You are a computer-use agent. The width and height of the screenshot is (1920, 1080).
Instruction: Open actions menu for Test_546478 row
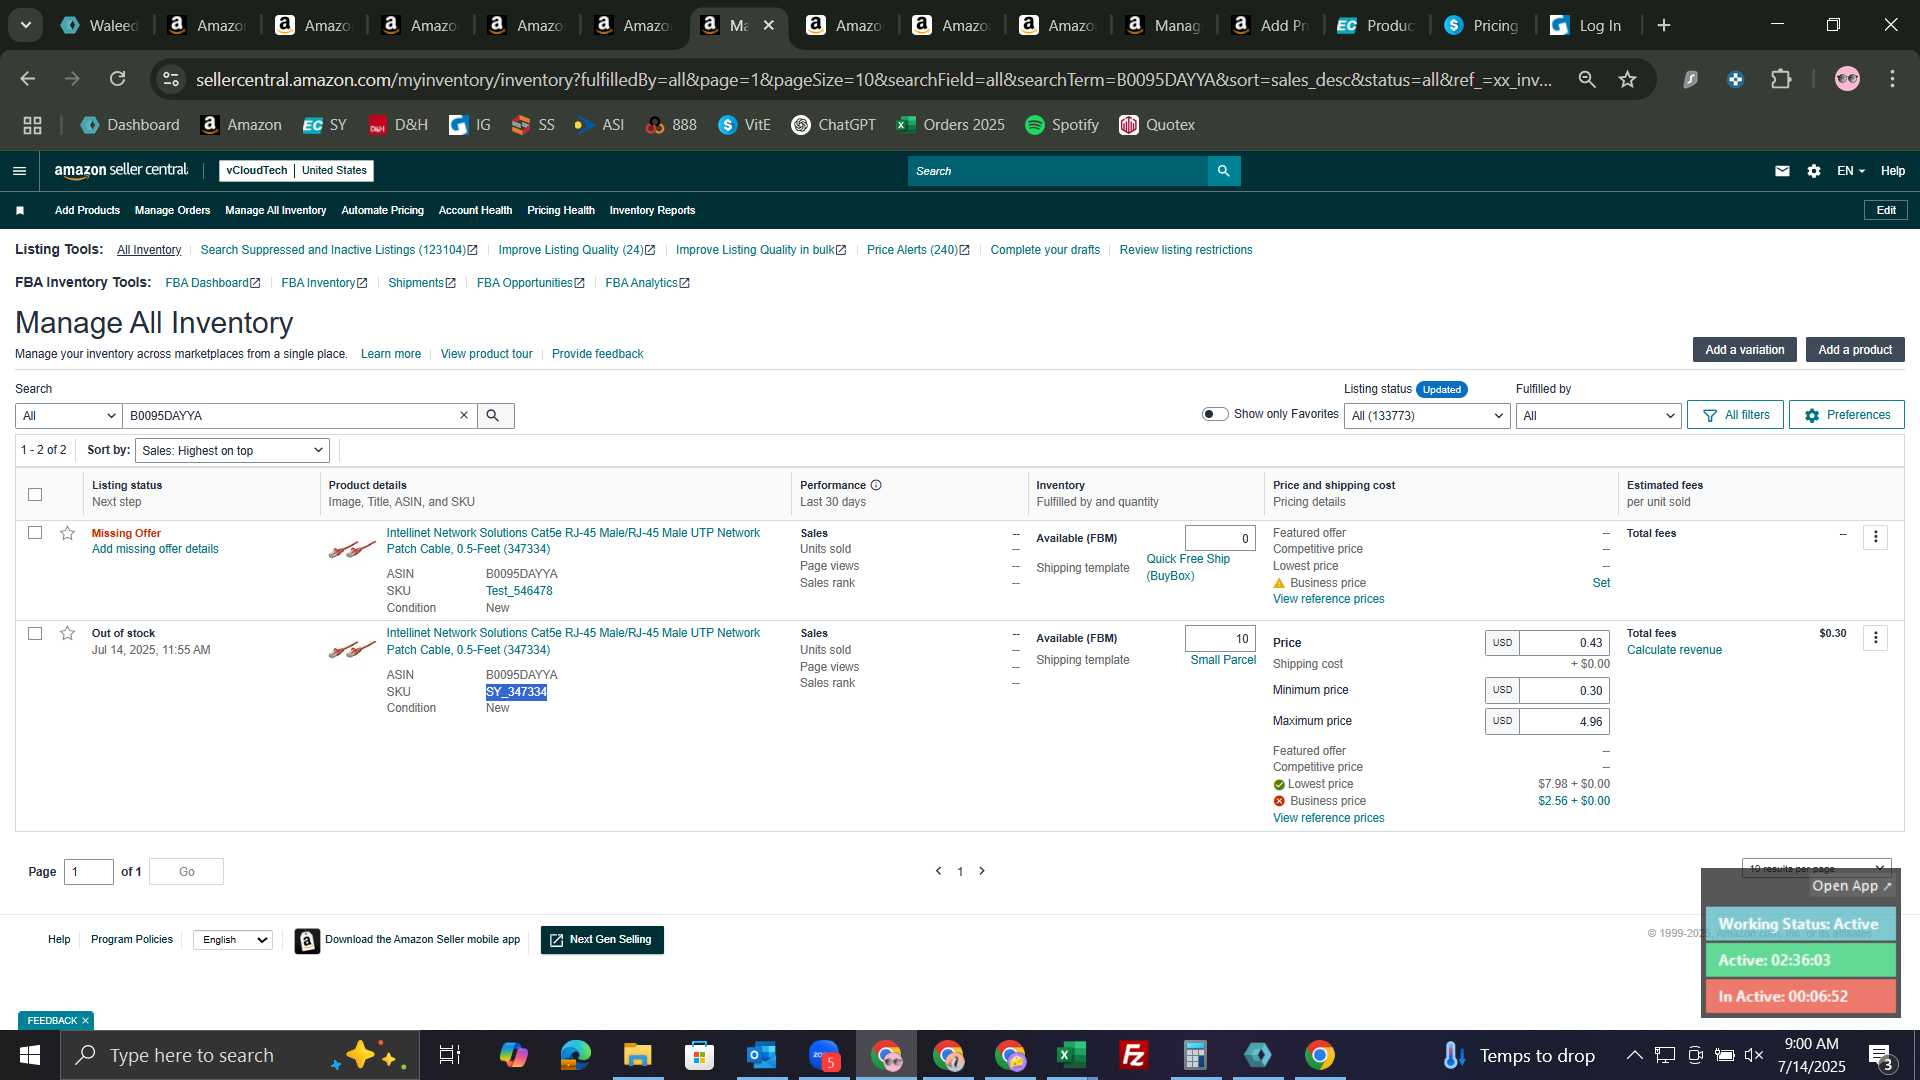coord(1876,537)
